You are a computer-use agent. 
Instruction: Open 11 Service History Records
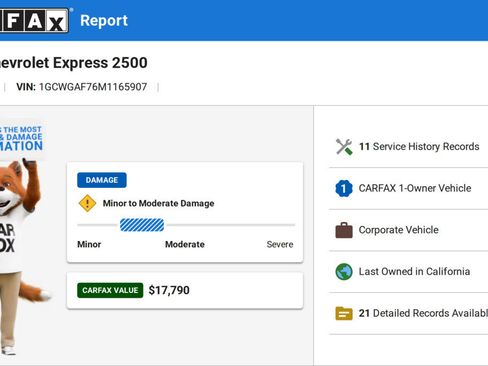coord(408,147)
